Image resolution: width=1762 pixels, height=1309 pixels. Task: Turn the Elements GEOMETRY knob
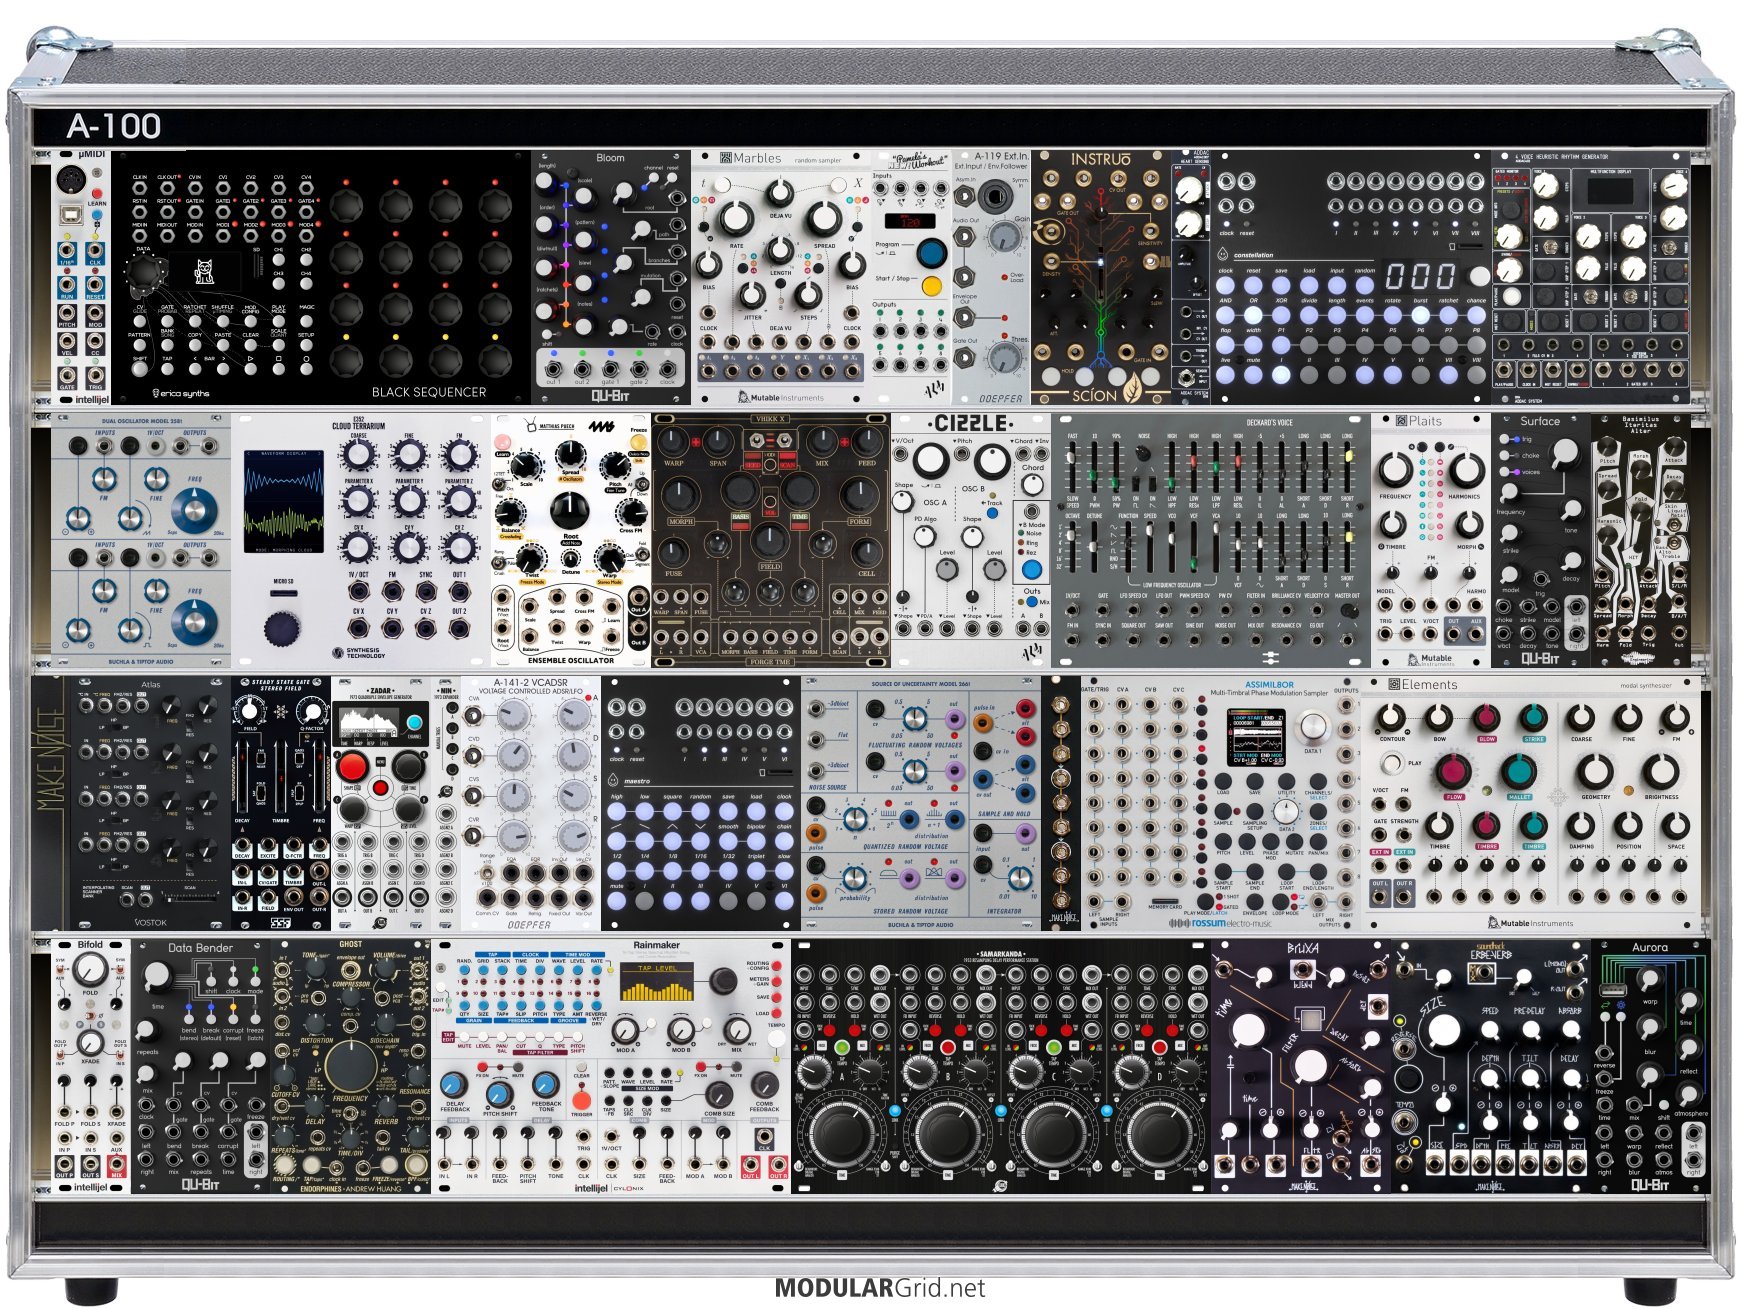tap(1596, 771)
